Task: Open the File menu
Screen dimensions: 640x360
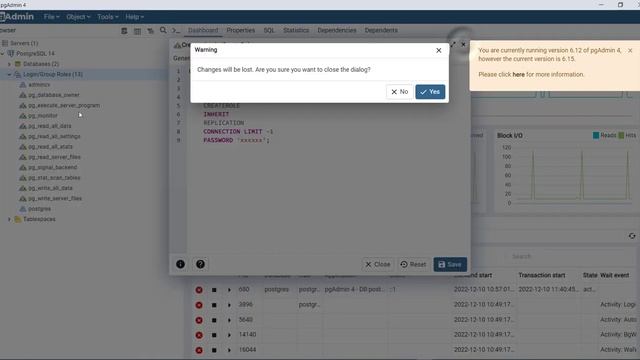Action: coord(51,17)
